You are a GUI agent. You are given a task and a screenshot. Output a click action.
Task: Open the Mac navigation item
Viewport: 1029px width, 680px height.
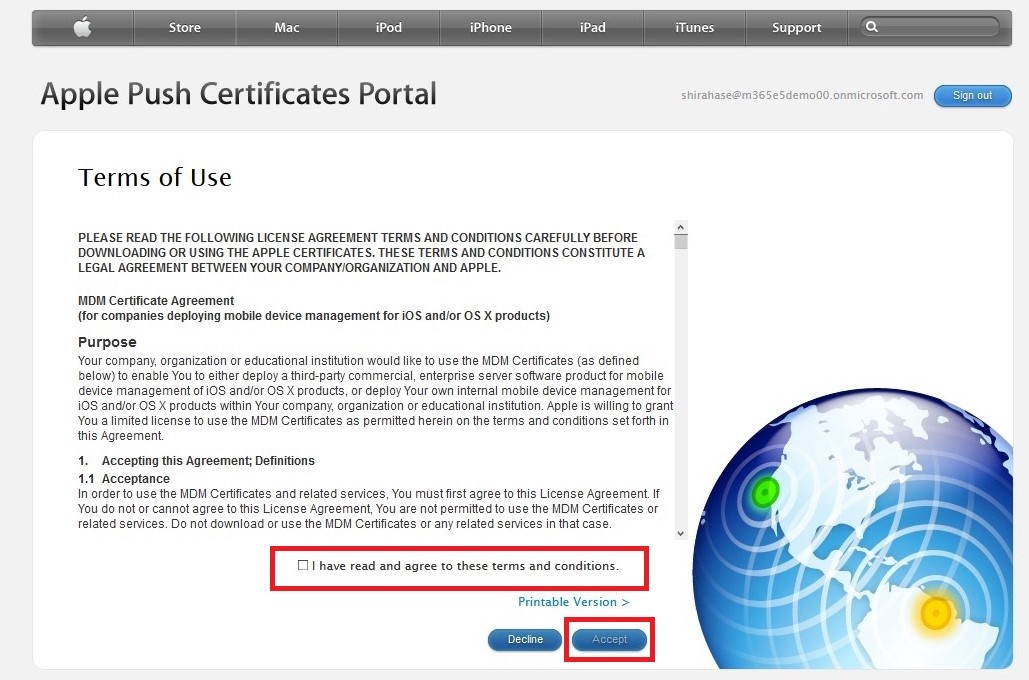287,28
